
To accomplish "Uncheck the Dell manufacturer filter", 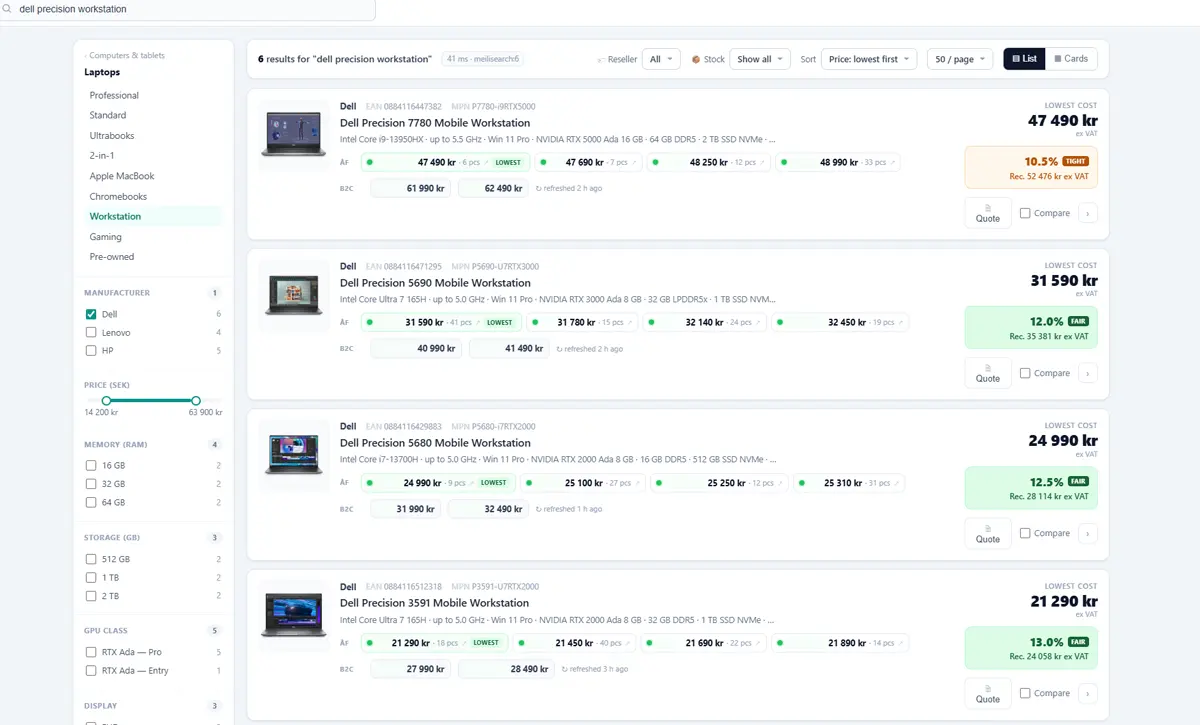I will pyautogui.click(x=91, y=314).
